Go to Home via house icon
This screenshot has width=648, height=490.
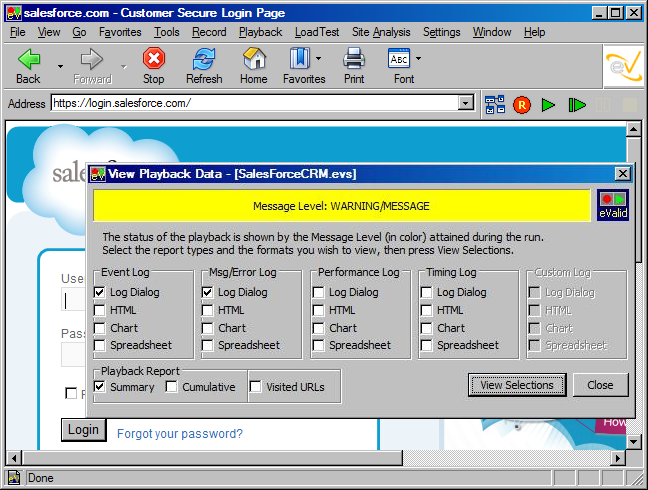tap(254, 58)
